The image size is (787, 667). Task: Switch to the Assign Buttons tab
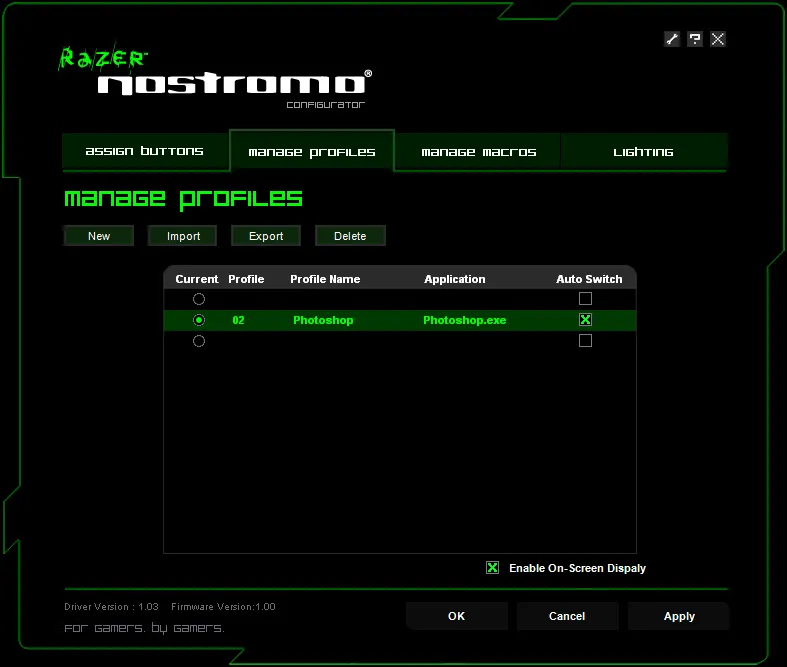coord(145,151)
